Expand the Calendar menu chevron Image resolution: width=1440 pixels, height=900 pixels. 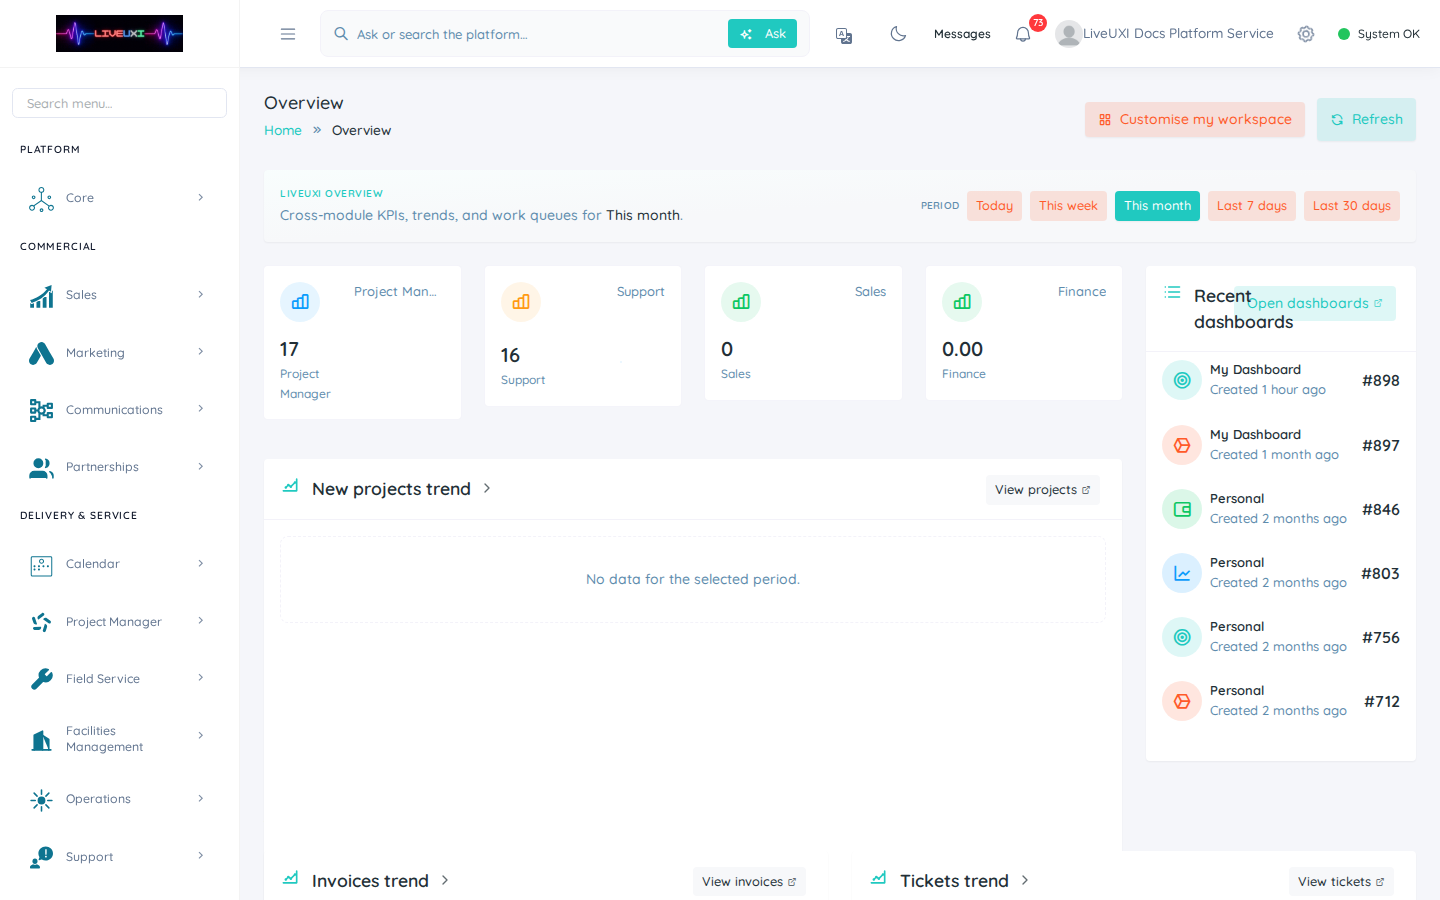tap(201, 564)
